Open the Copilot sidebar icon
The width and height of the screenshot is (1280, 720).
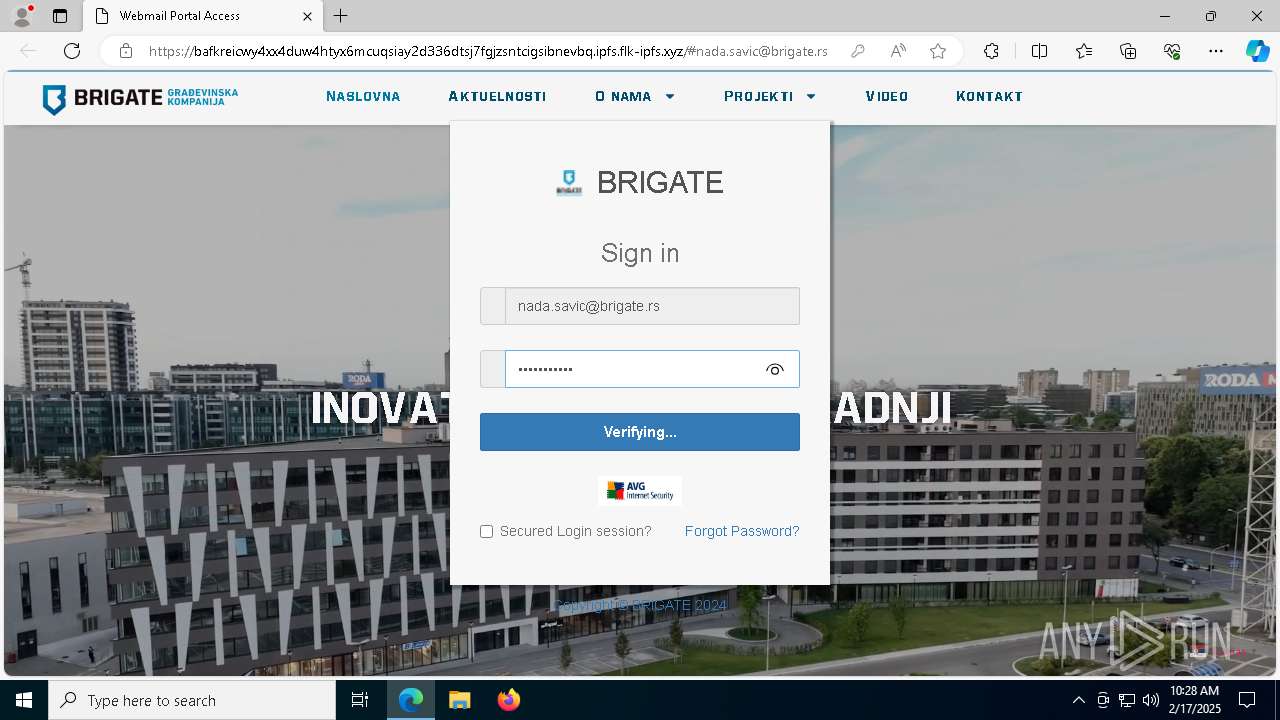click(1257, 51)
